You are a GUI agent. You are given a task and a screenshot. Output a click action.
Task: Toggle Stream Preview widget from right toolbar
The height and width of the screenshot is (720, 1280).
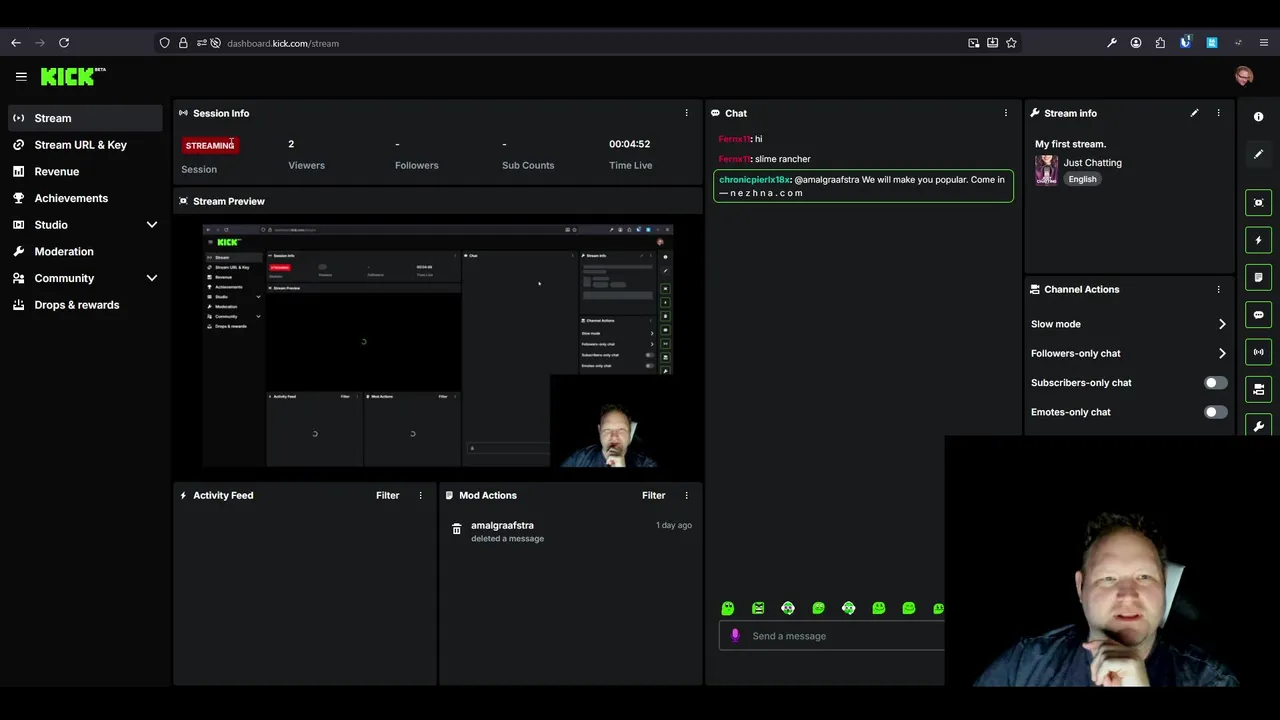[x=1258, y=203]
